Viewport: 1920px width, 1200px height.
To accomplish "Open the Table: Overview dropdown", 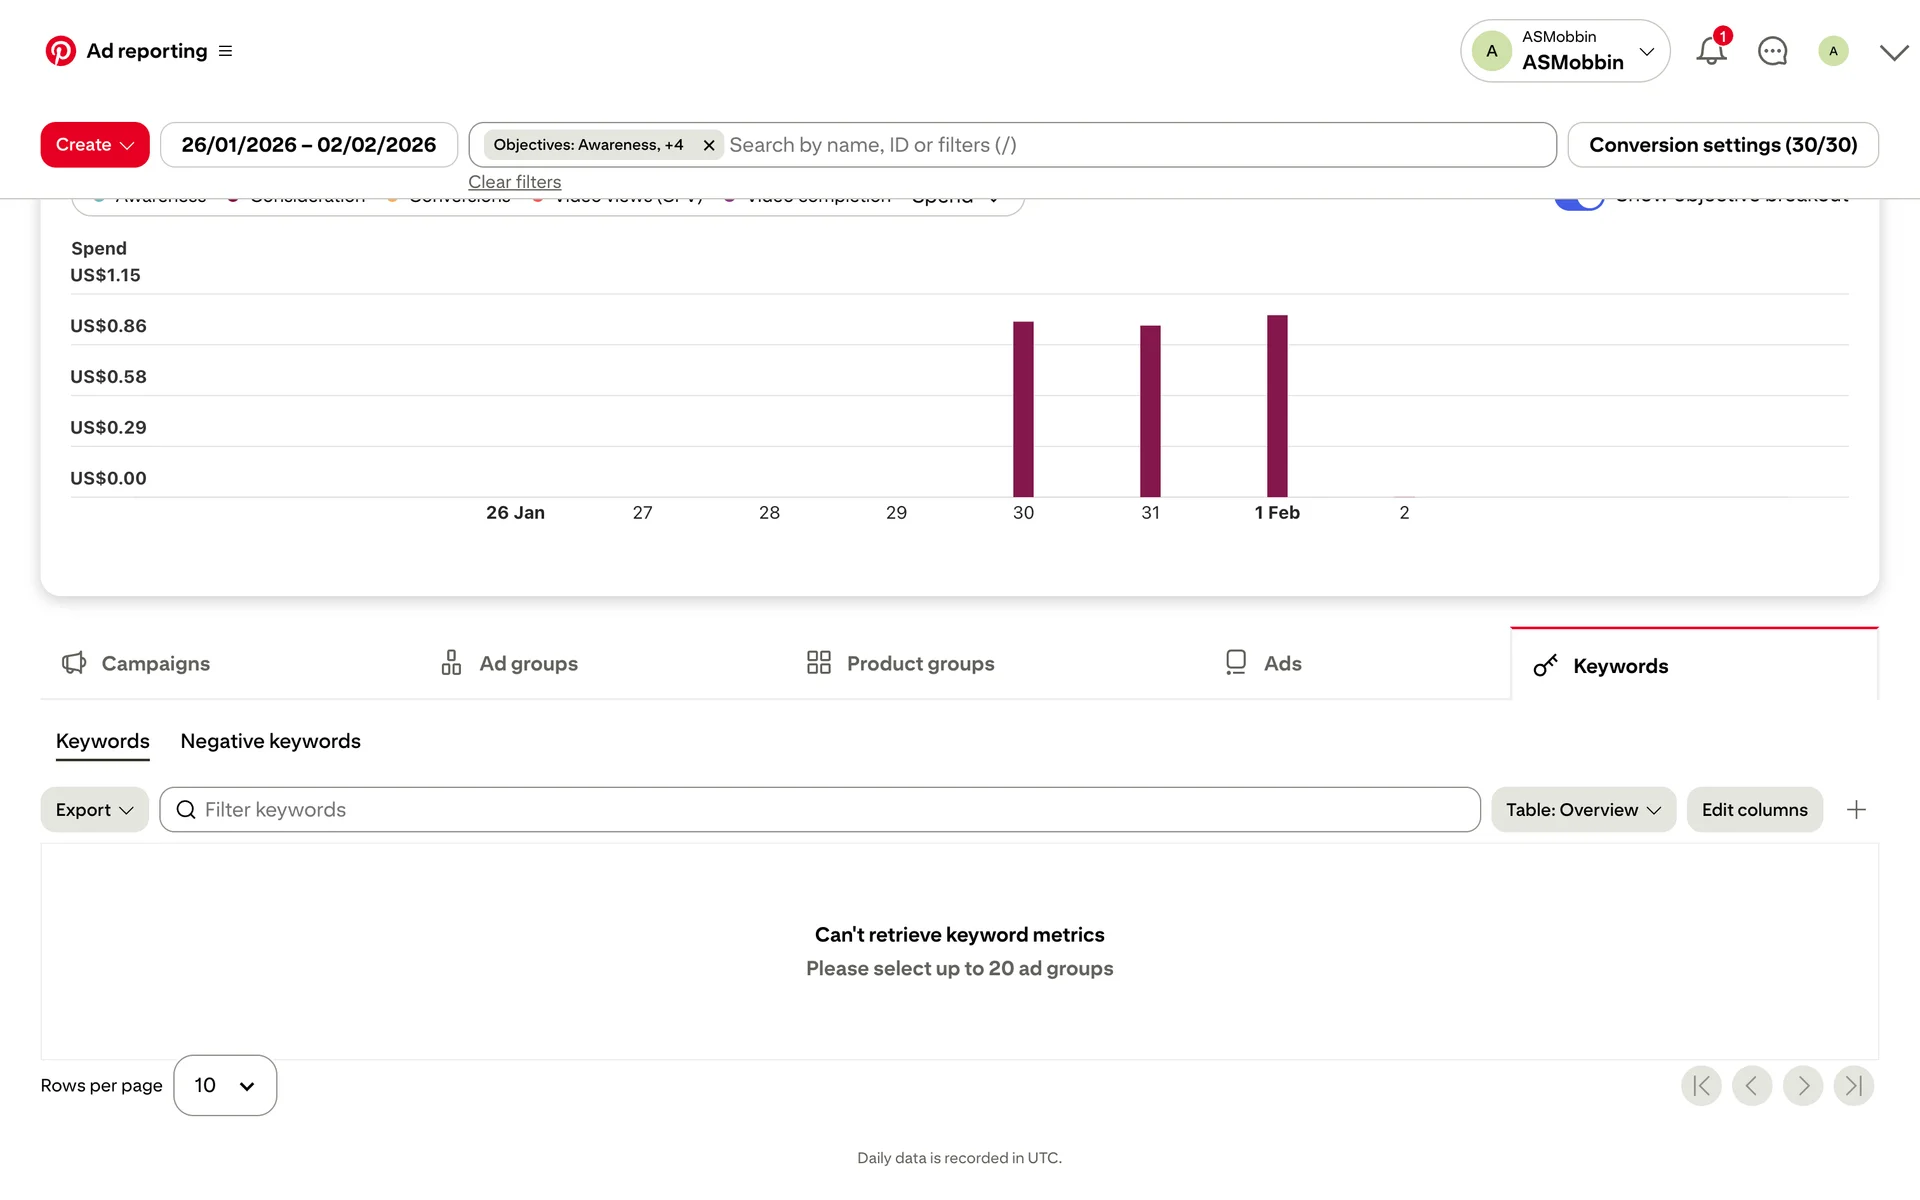I will point(1583,810).
